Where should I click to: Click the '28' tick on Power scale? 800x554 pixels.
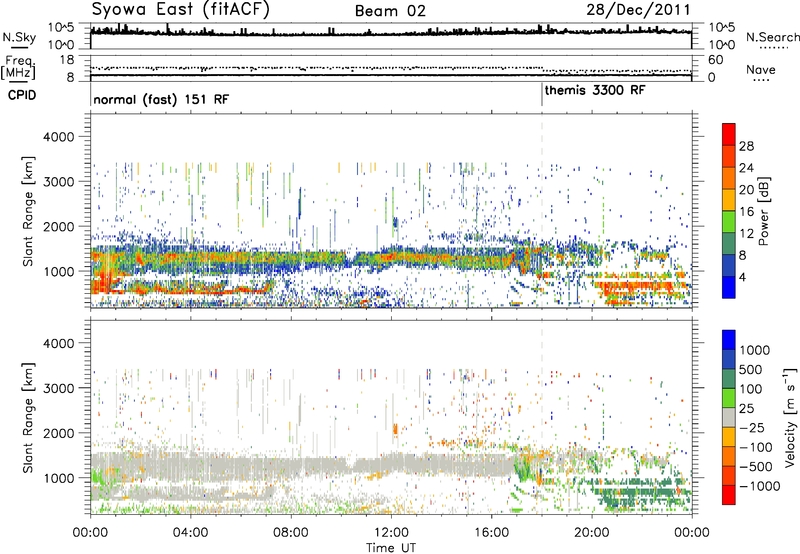point(746,146)
